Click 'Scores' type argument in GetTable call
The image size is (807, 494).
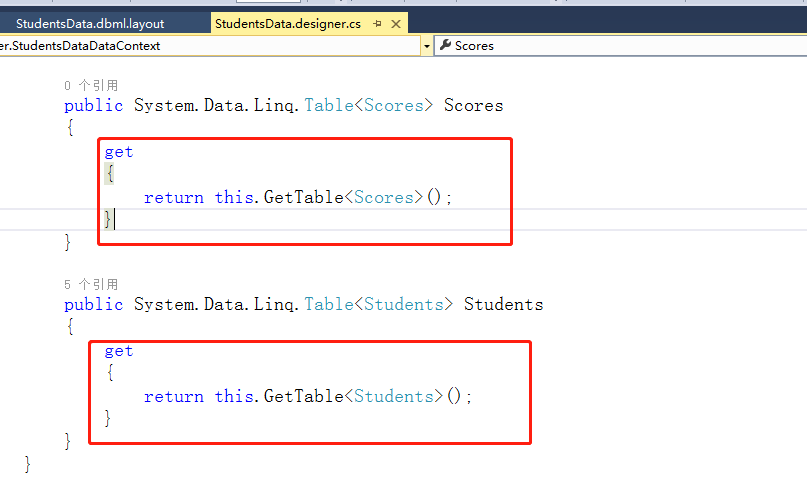(x=384, y=198)
